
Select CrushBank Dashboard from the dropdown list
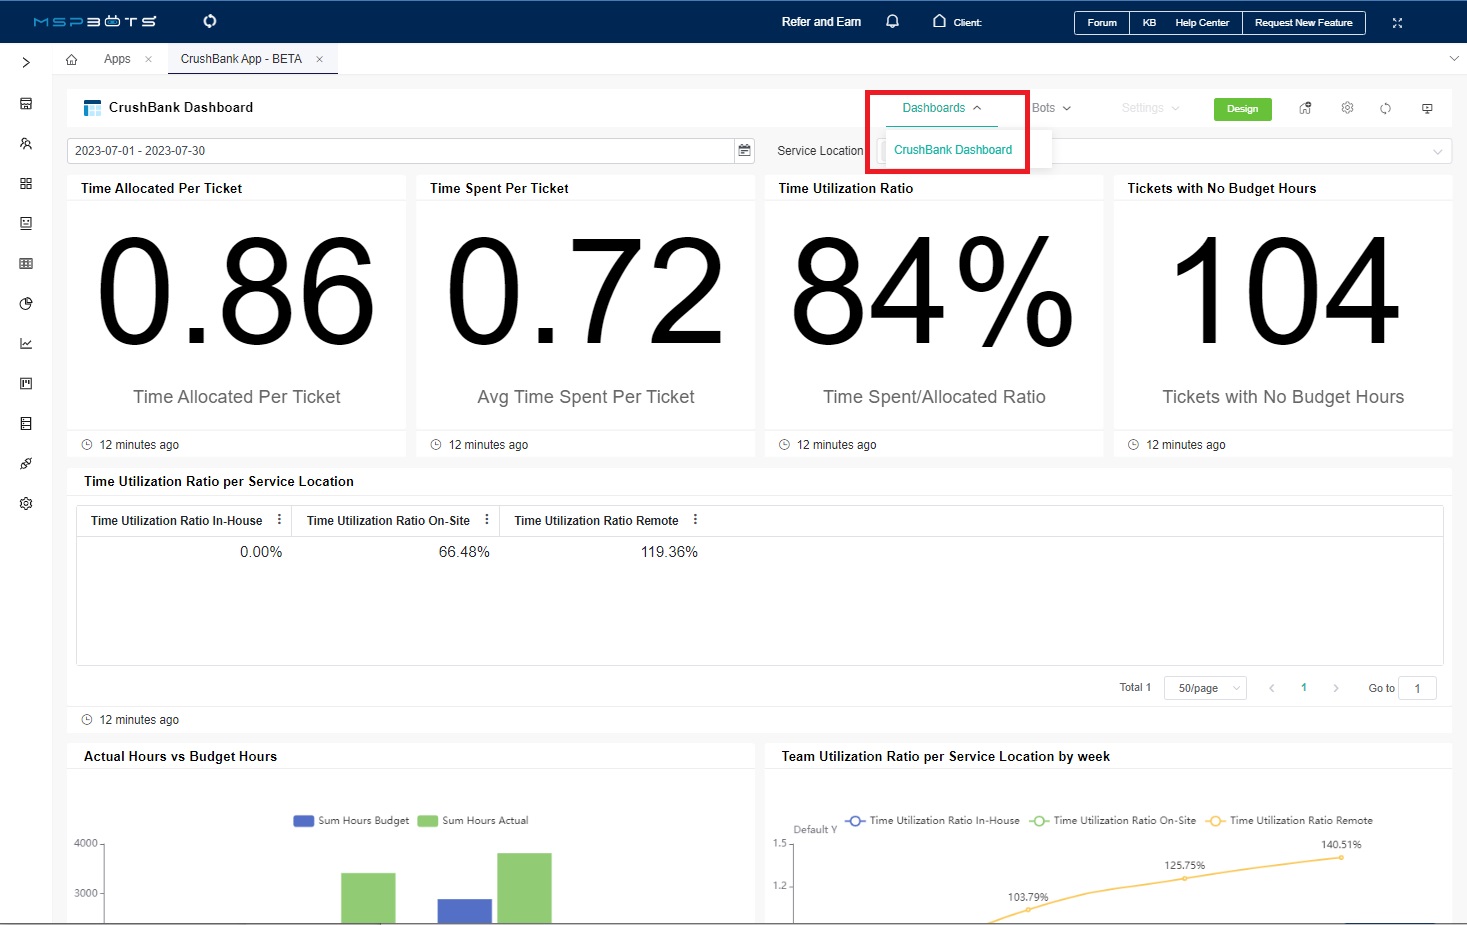(952, 149)
